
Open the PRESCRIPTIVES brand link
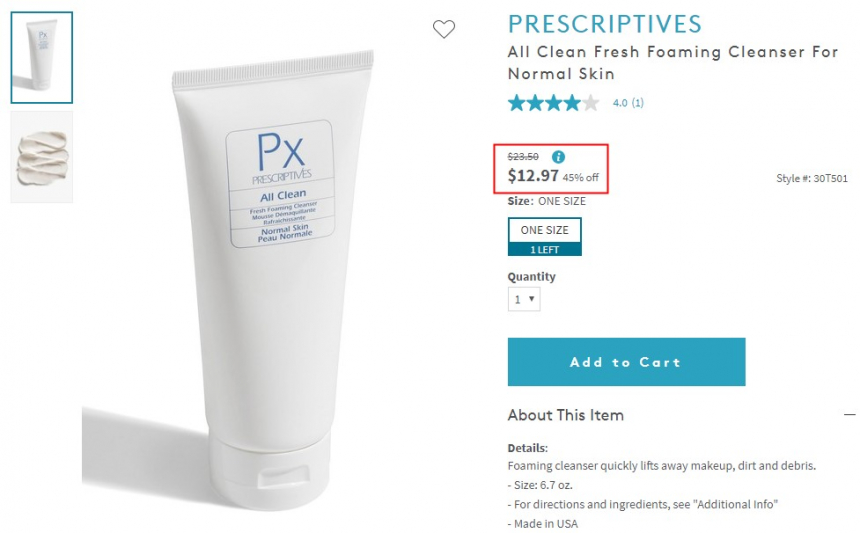click(x=604, y=25)
